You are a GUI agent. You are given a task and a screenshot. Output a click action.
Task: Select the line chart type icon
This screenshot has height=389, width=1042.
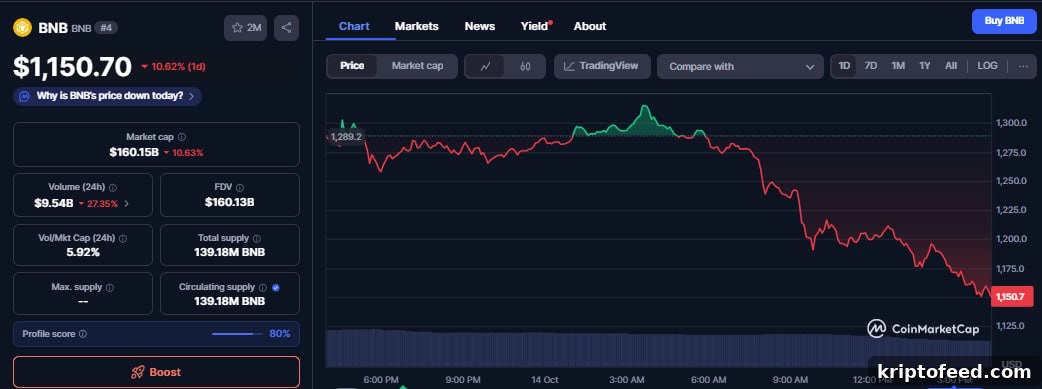485,66
